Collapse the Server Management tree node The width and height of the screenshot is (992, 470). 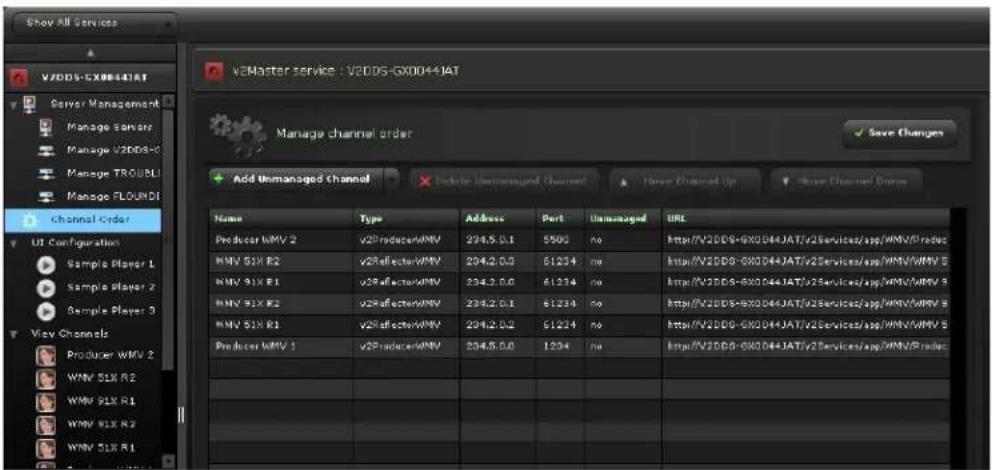point(14,104)
